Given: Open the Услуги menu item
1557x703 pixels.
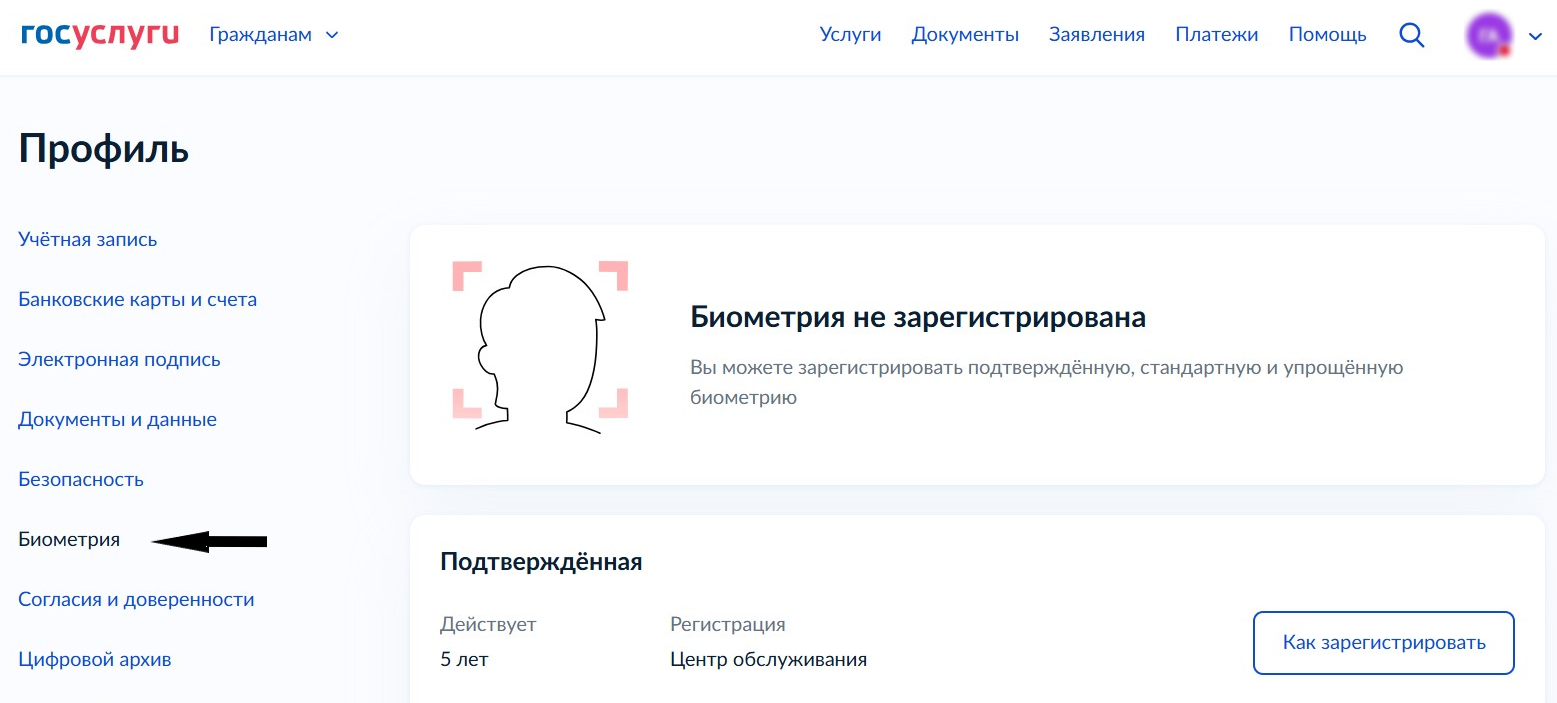Looking at the screenshot, I should [850, 35].
